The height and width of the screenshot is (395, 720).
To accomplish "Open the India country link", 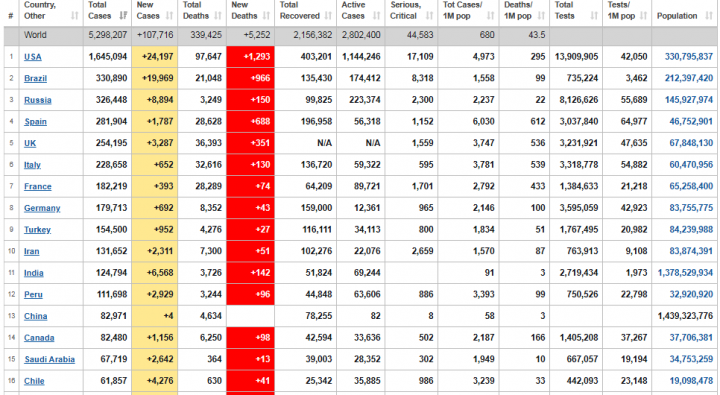I will click(34, 273).
